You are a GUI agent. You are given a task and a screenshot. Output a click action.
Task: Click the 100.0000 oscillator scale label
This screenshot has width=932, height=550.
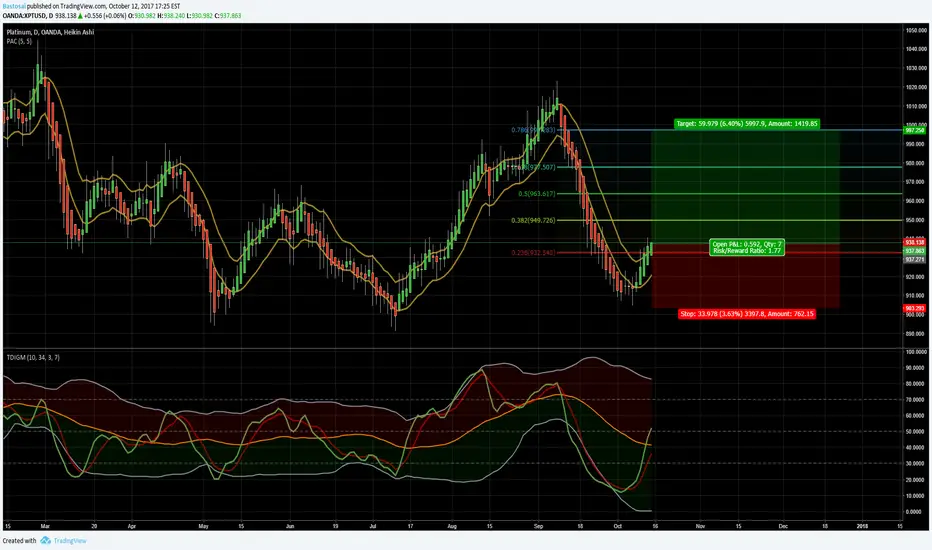[916, 352]
